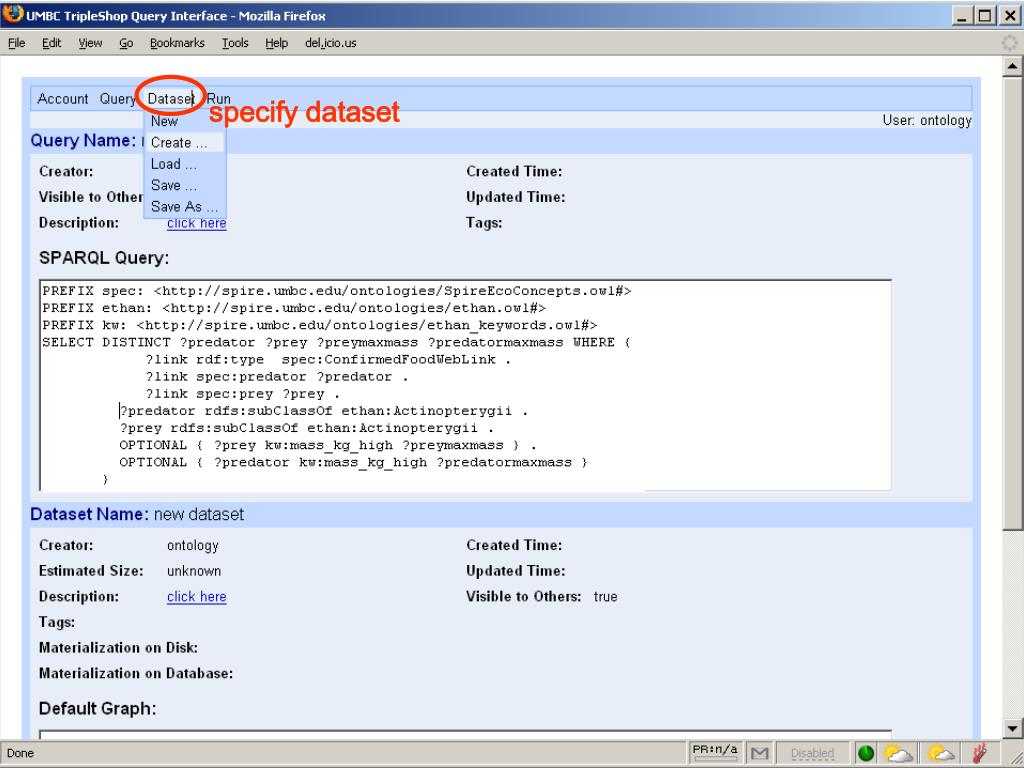This screenshot has height=768, width=1024.
Task: Open the Firefox Edit menu
Action: pos(52,43)
